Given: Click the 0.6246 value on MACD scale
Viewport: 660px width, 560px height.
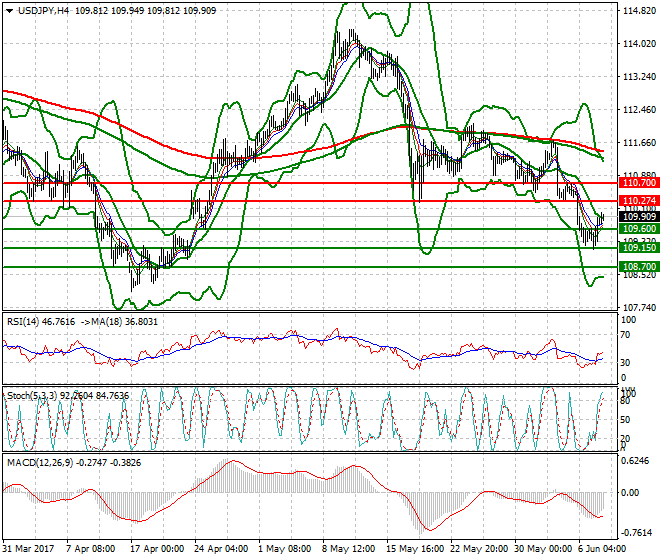Looking at the screenshot, I should [636, 462].
